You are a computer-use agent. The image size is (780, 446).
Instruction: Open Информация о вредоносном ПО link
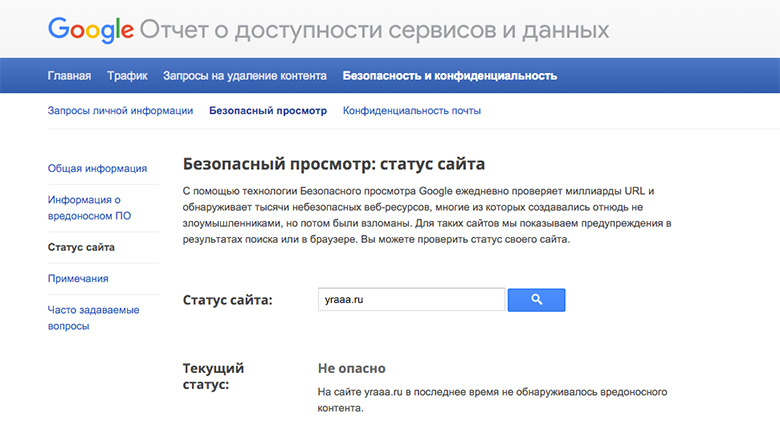pyautogui.click(x=90, y=208)
